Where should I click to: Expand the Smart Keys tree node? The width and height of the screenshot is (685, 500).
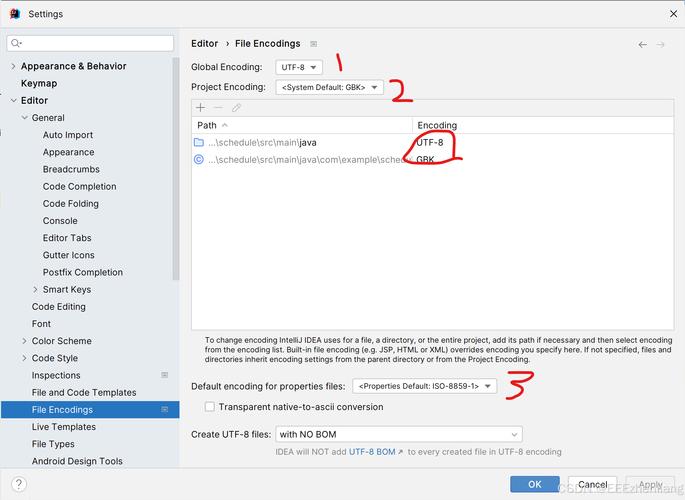[x=35, y=289]
